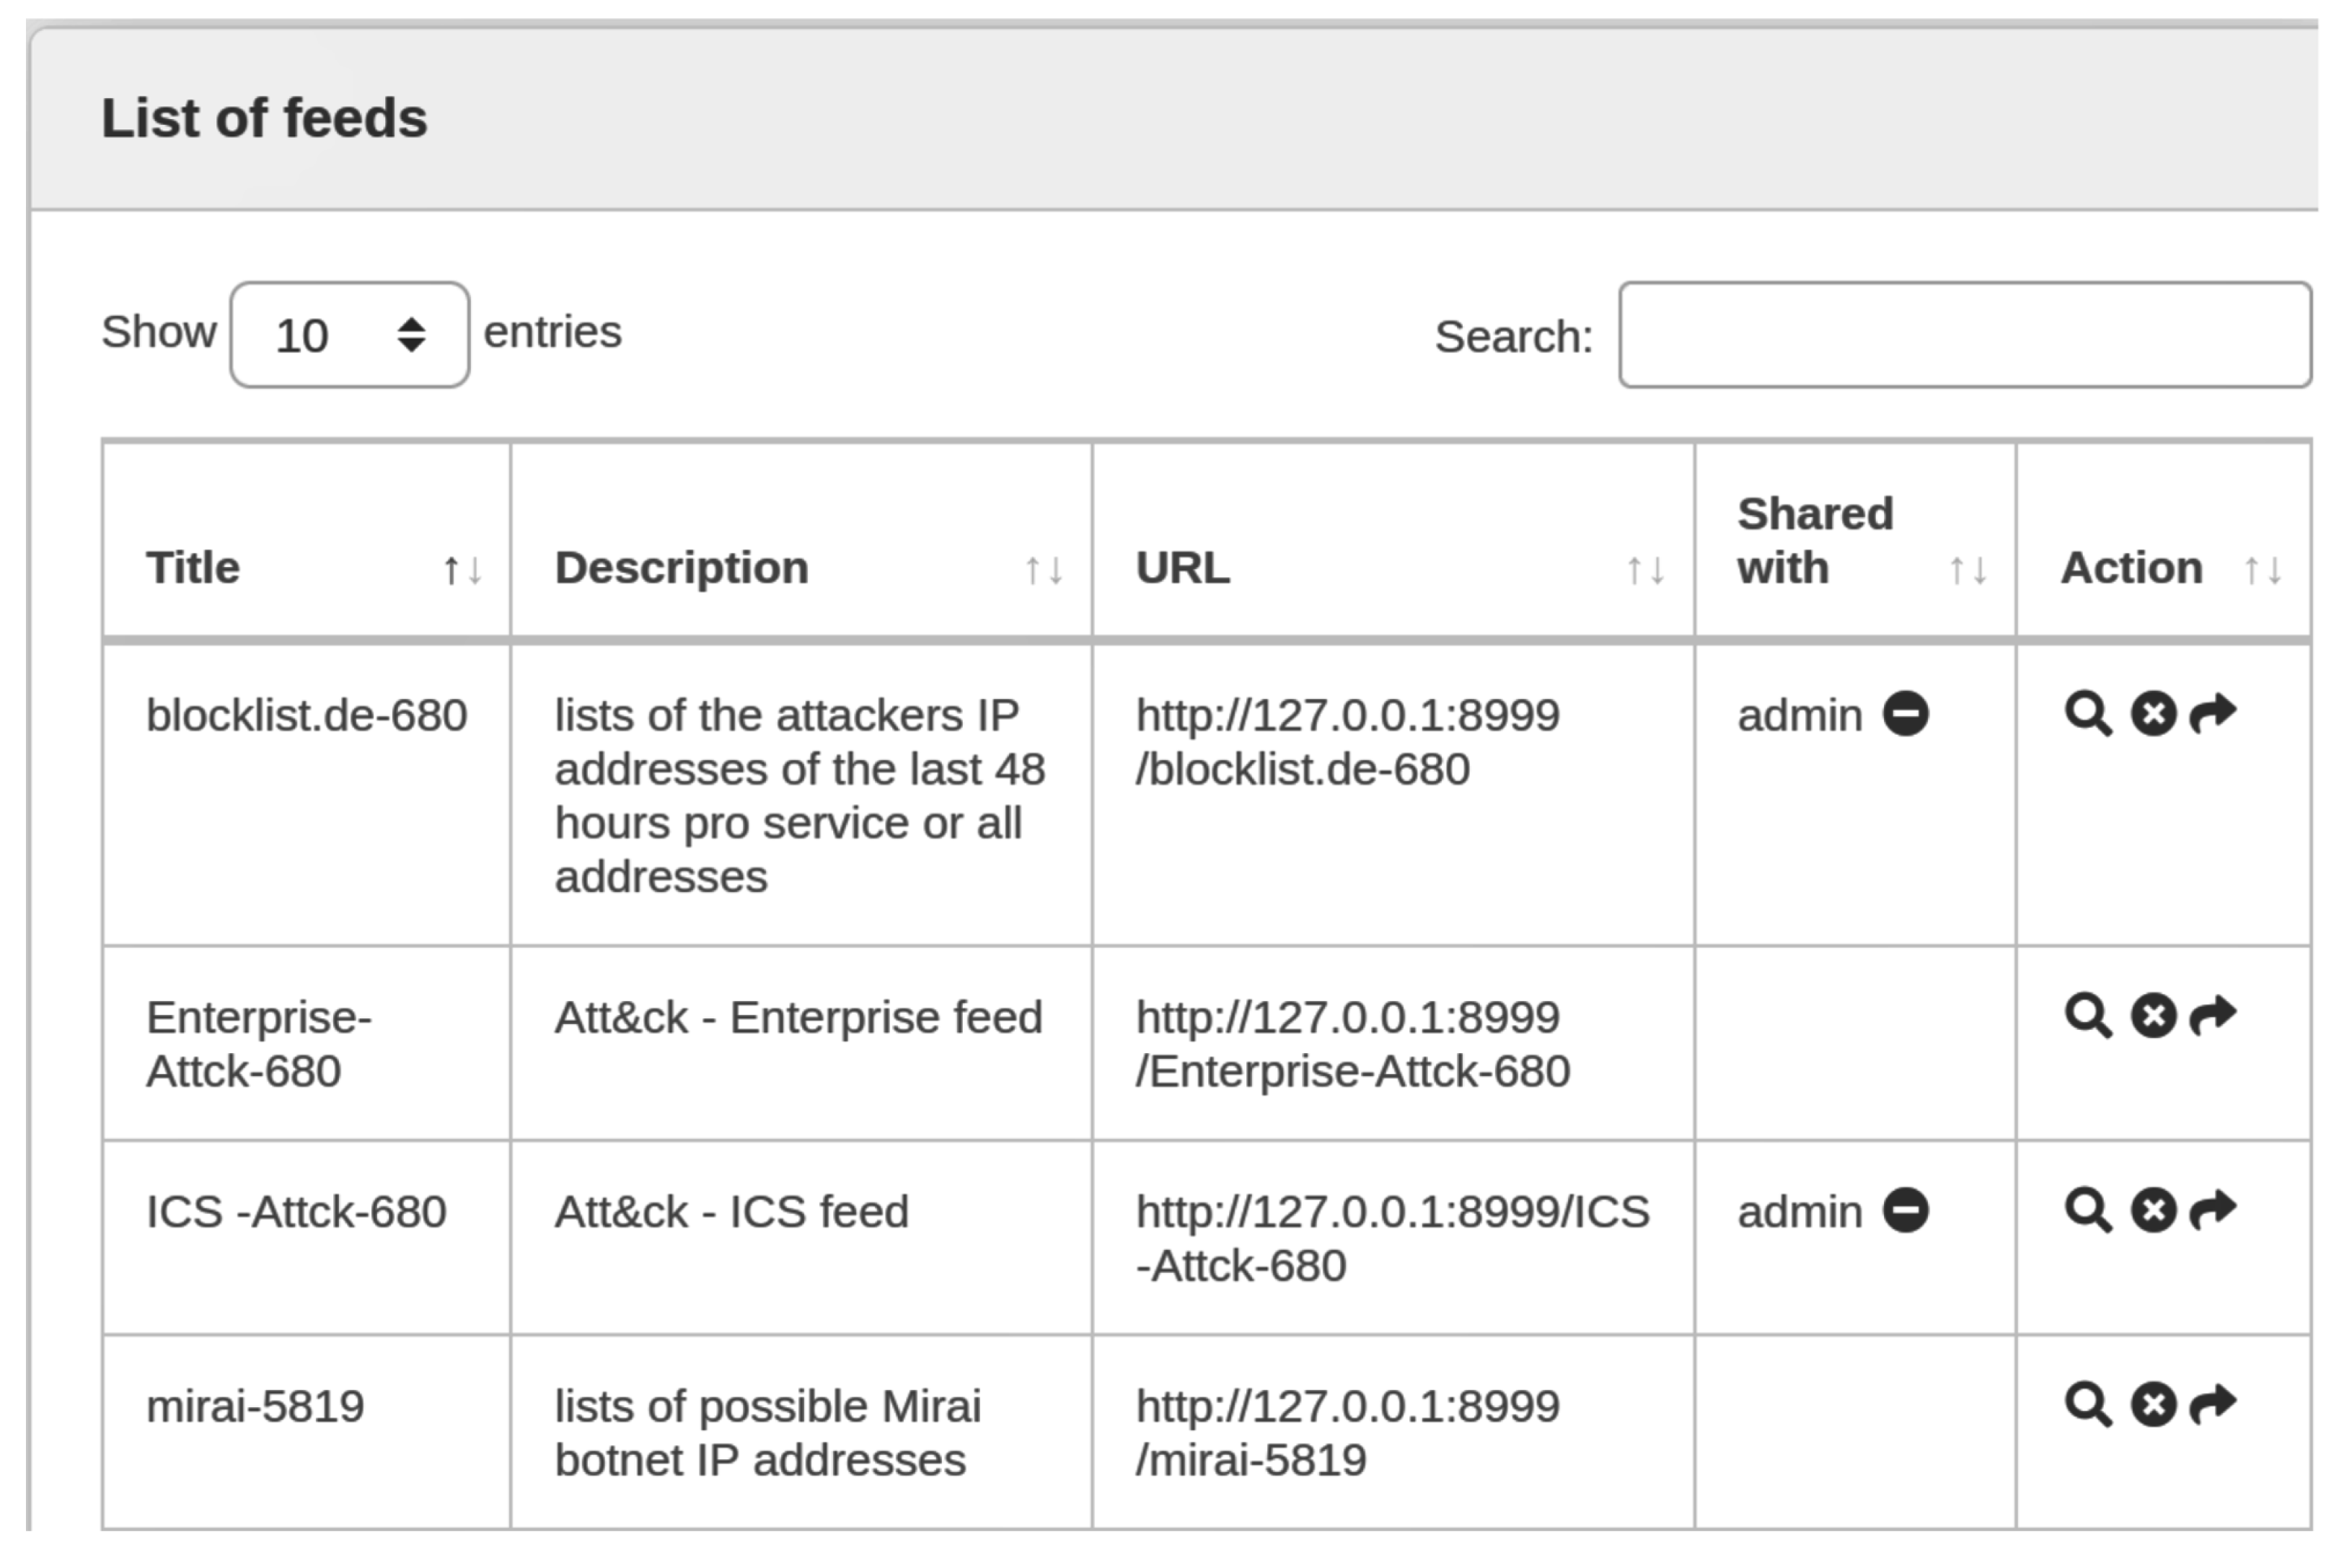
Task: Delete the ICS -Attck-680 feed
Action: click(2152, 1211)
